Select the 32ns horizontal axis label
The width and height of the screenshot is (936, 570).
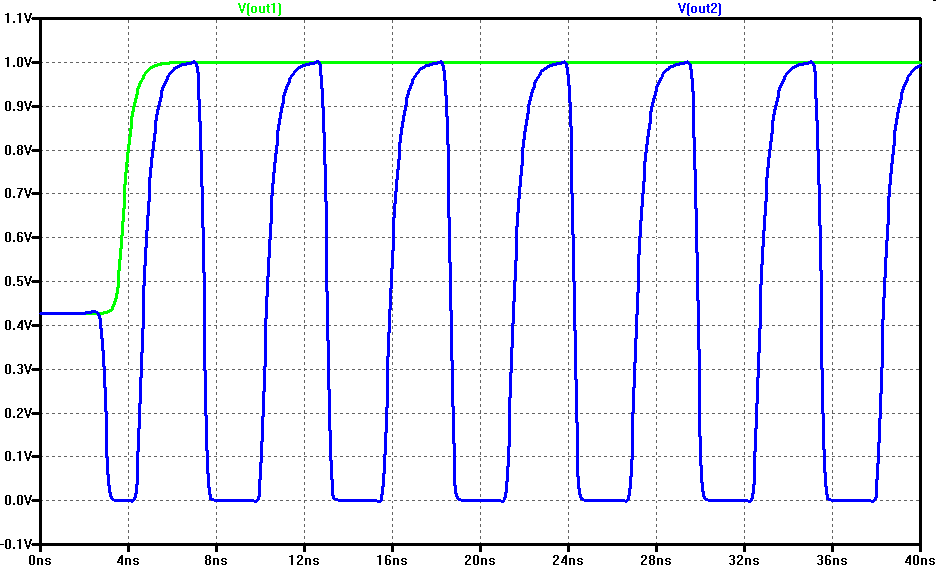[744, 559]
